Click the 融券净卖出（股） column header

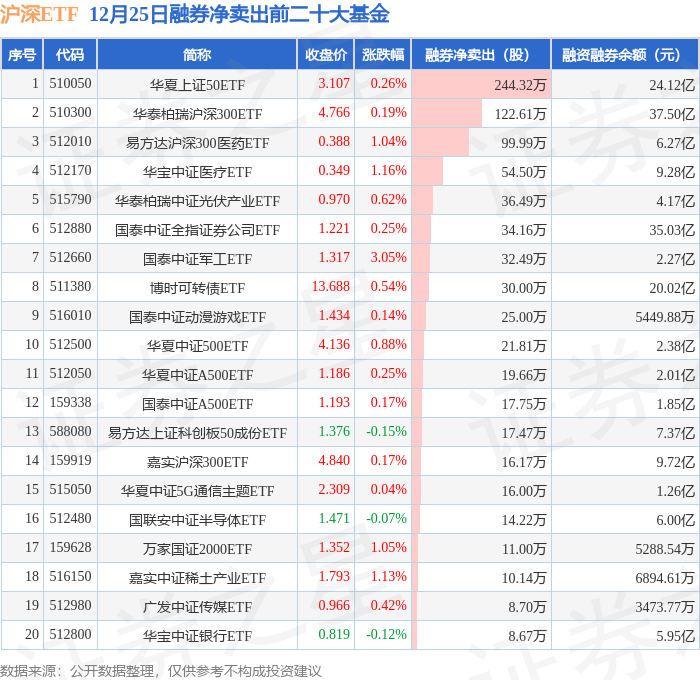click(481, 54)
